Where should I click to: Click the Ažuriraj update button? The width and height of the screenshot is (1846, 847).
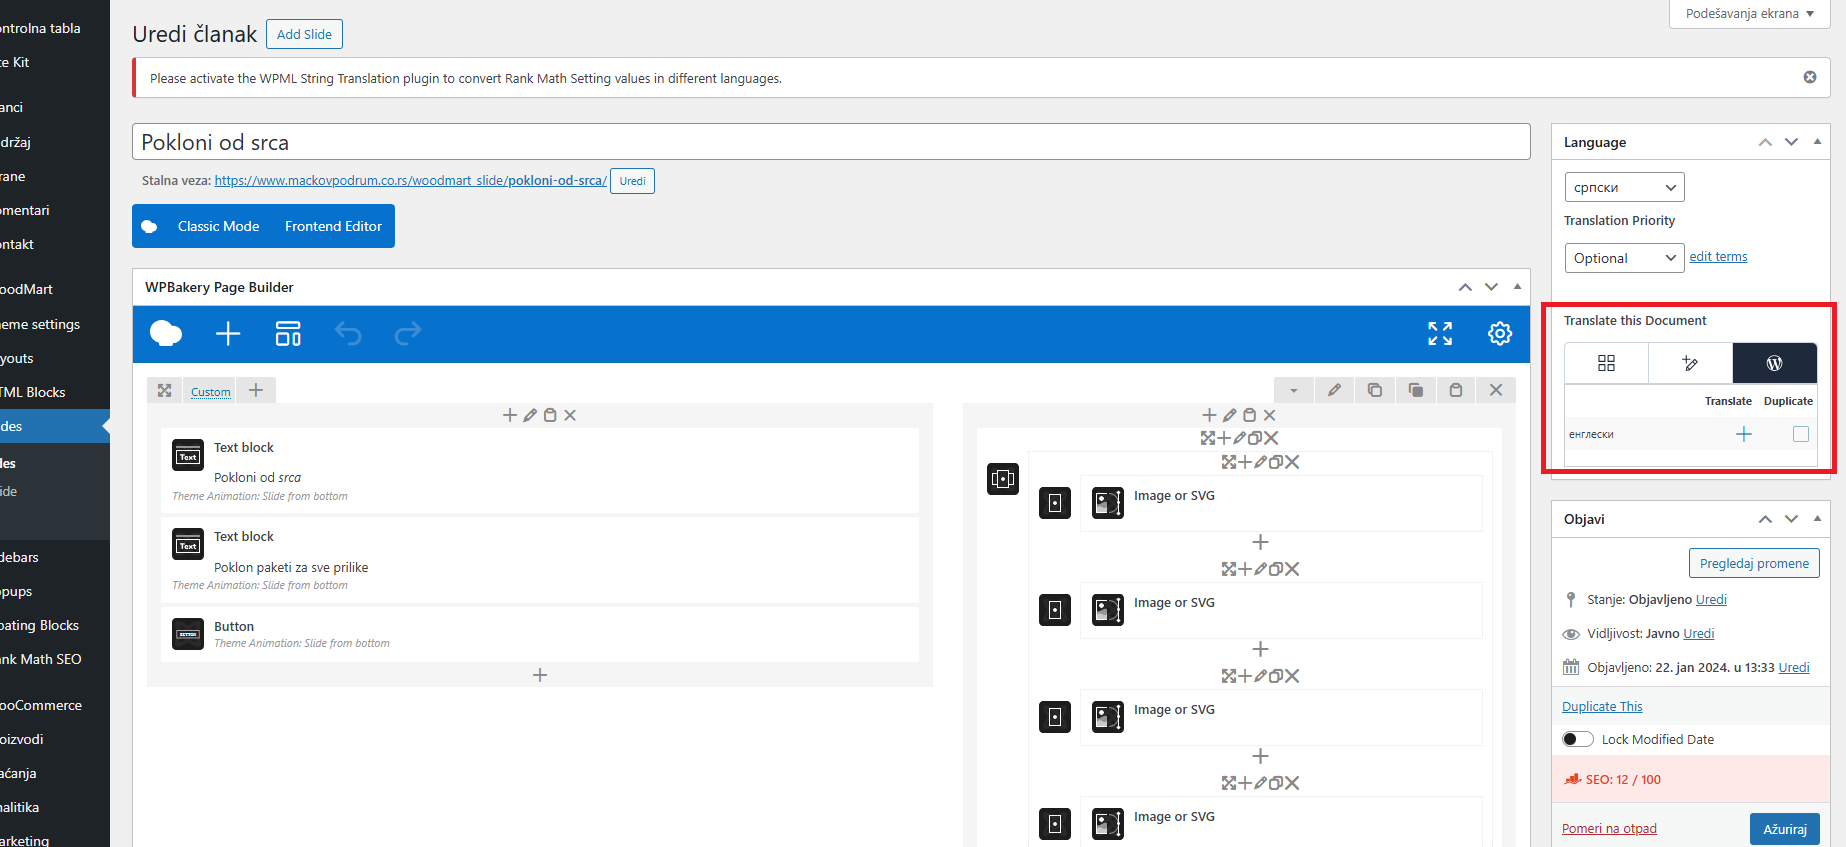[x=1784, y=829]
